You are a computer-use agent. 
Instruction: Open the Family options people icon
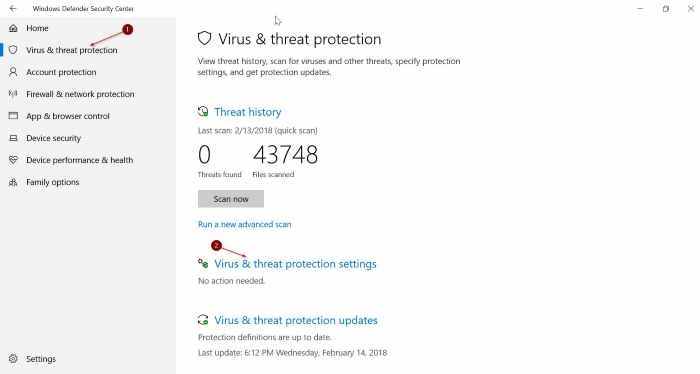pyautogui.click(x=13, y=182)
